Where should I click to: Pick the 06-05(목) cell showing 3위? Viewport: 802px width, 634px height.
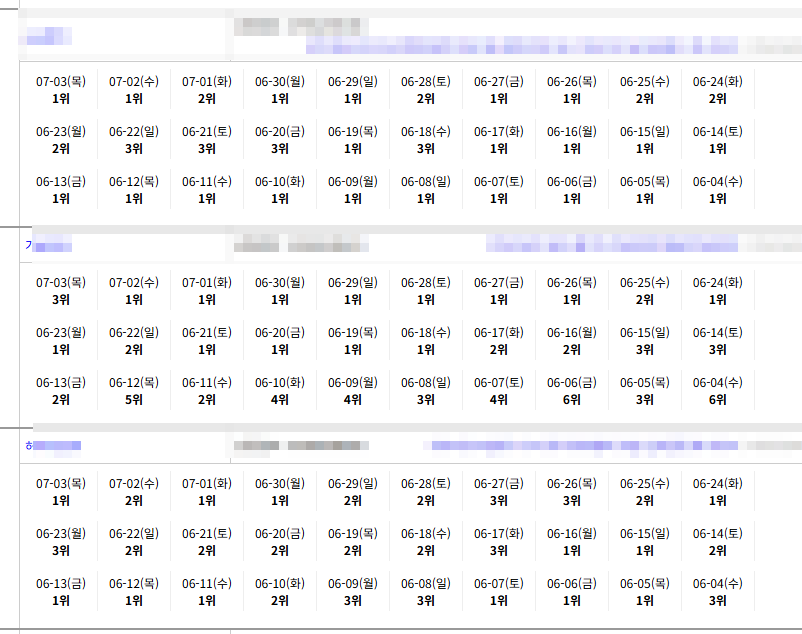[645, 391]
